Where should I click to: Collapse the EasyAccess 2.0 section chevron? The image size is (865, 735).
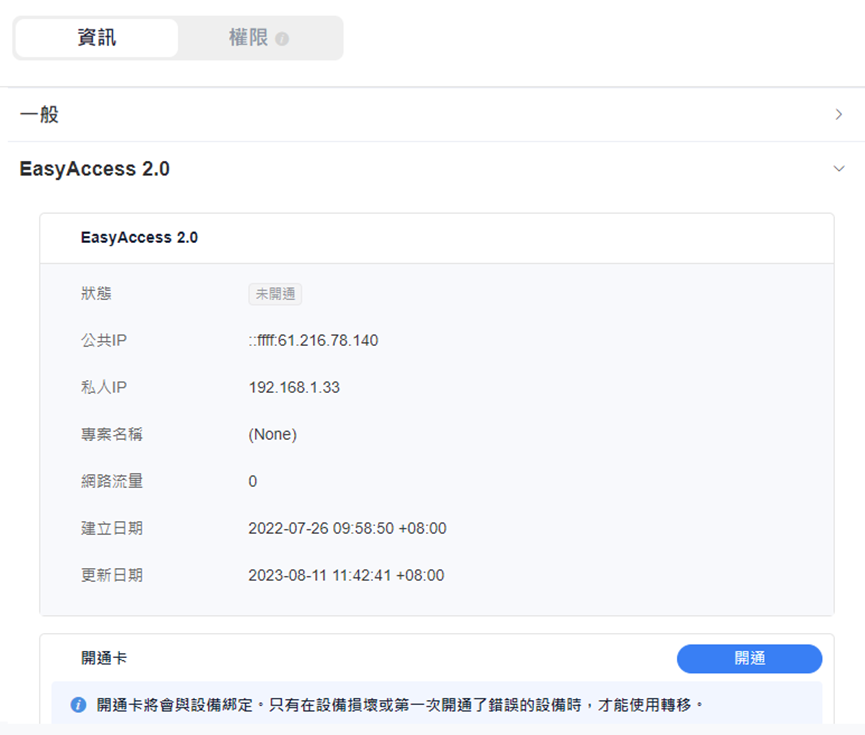click(839, 168)
